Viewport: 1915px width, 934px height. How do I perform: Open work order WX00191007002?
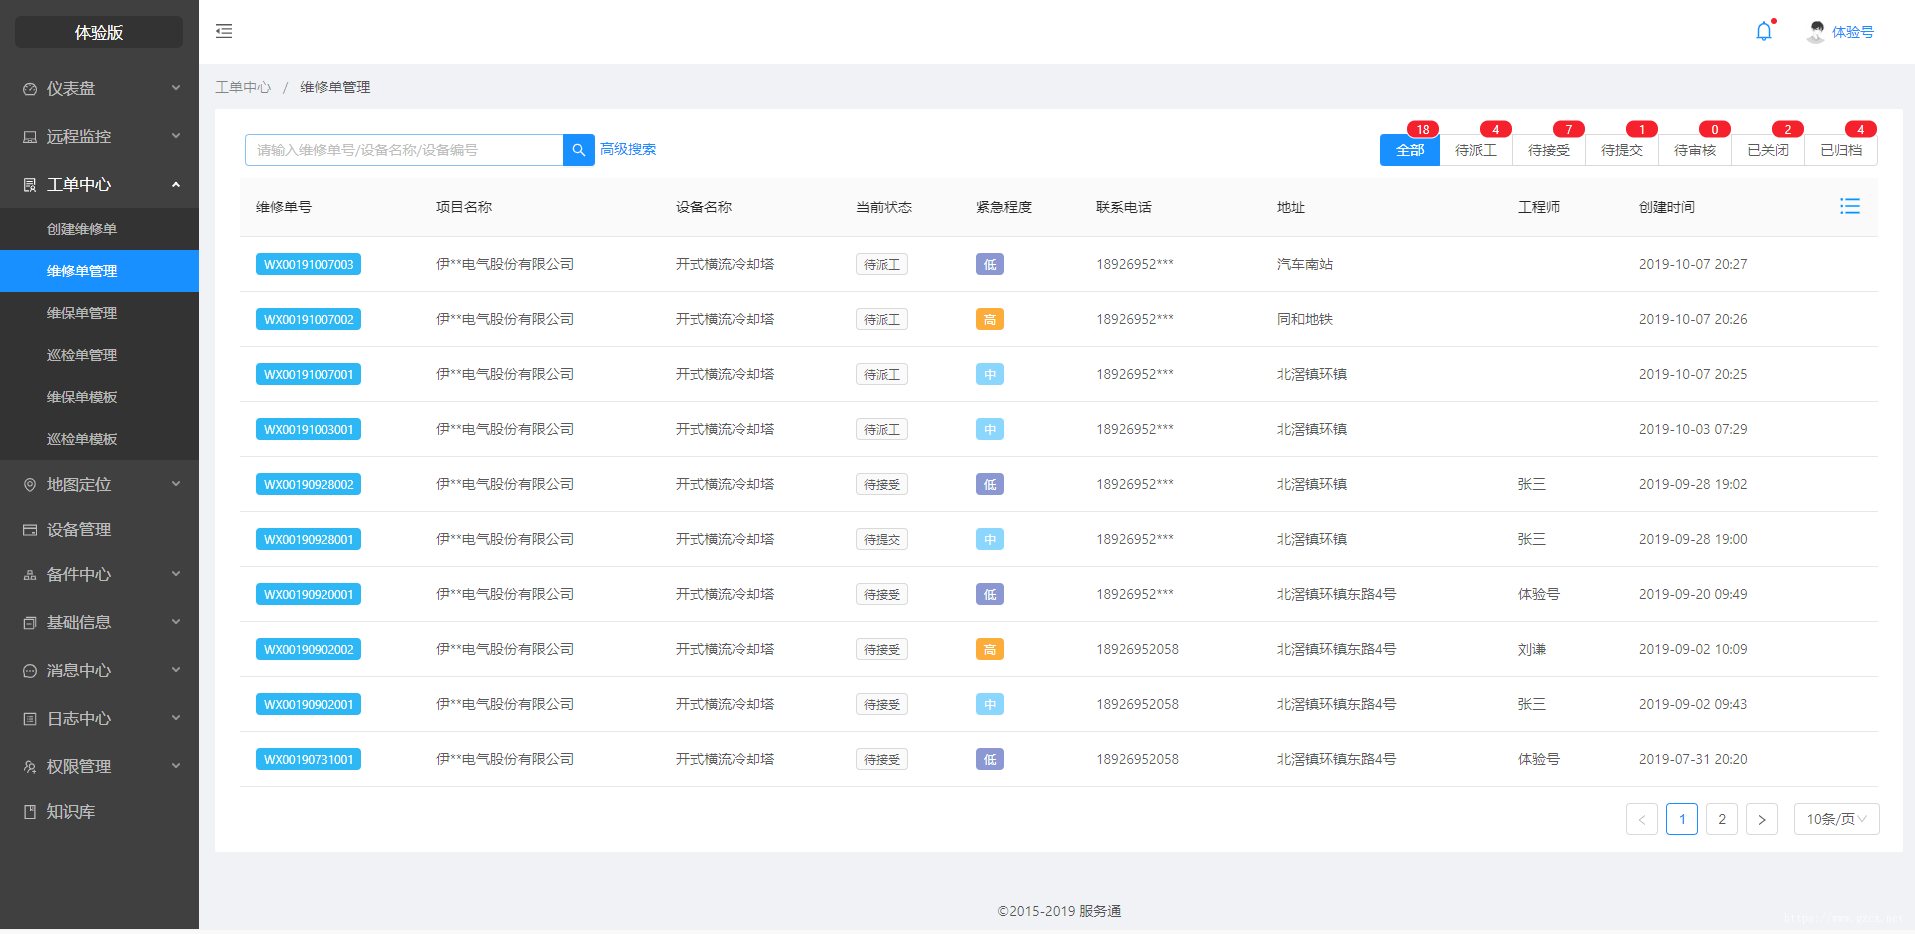308,319
